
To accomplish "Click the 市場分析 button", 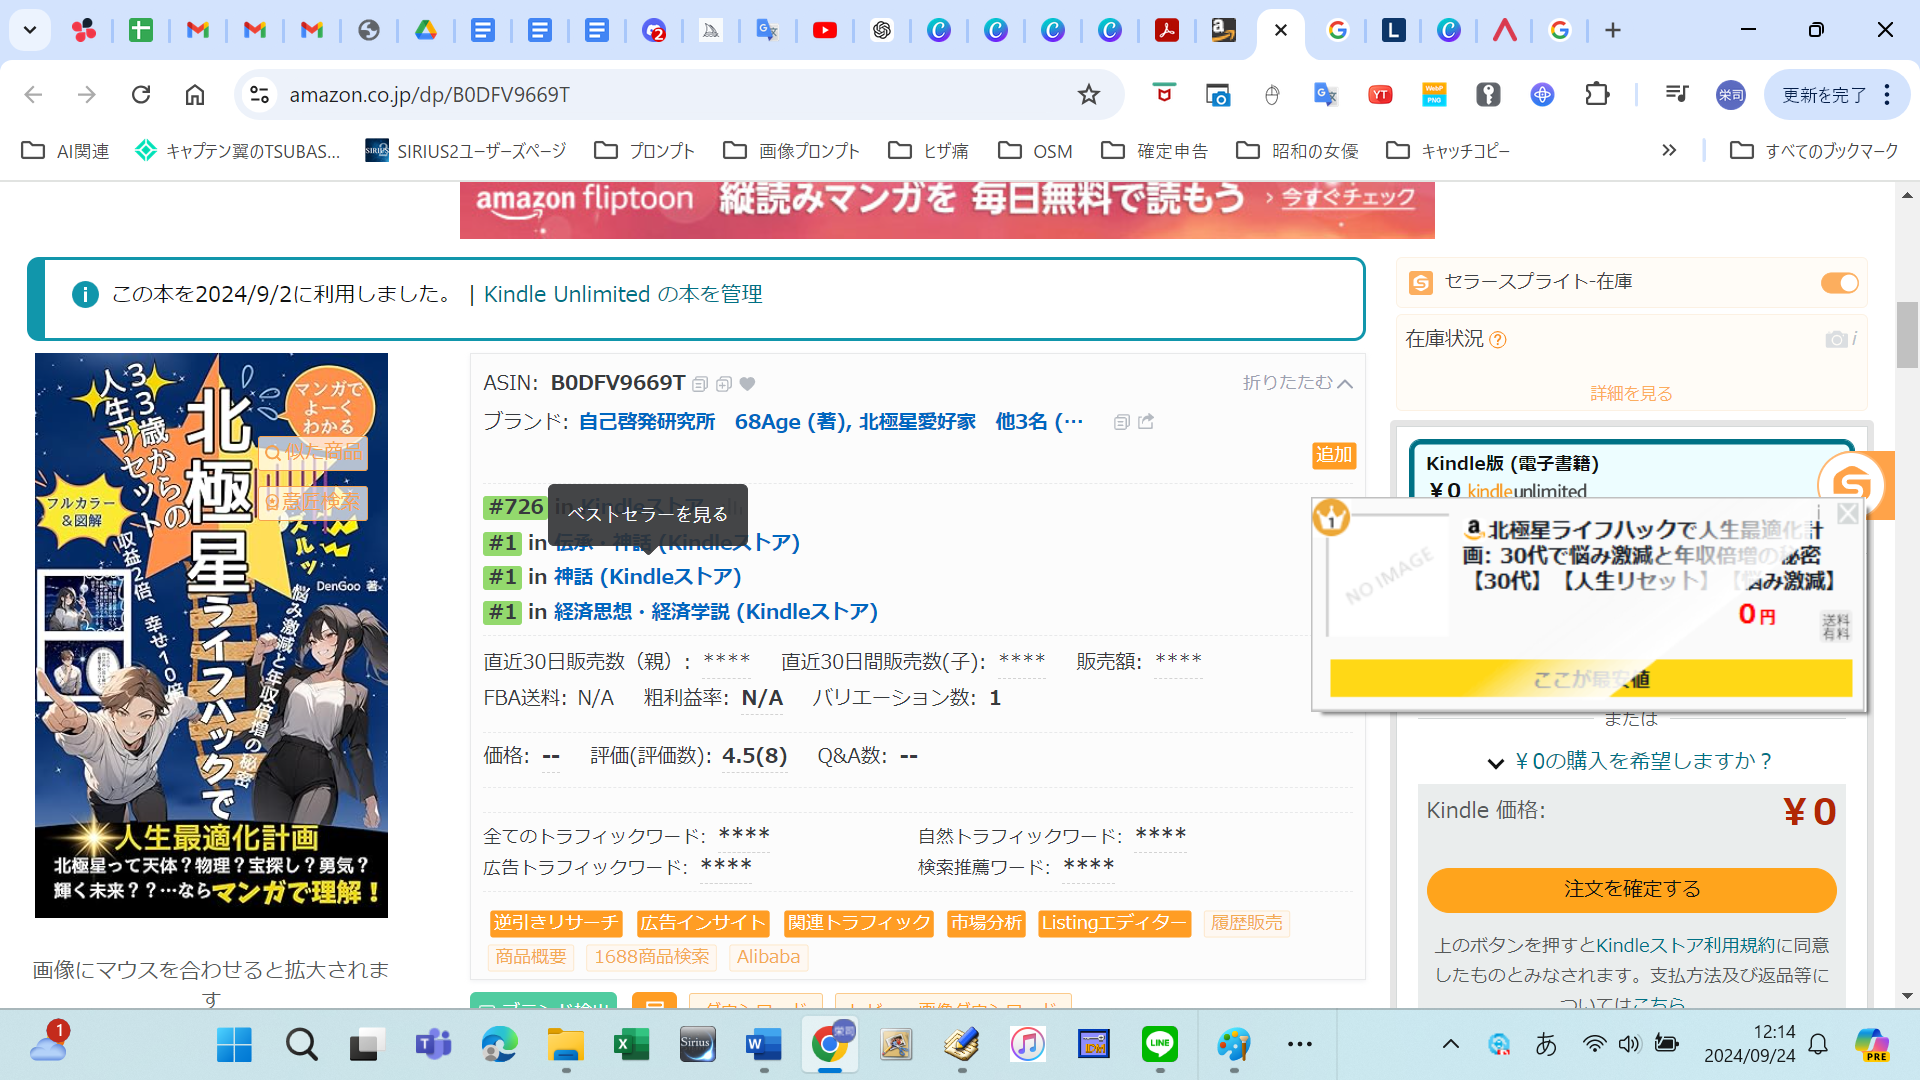I will [986, 923].
